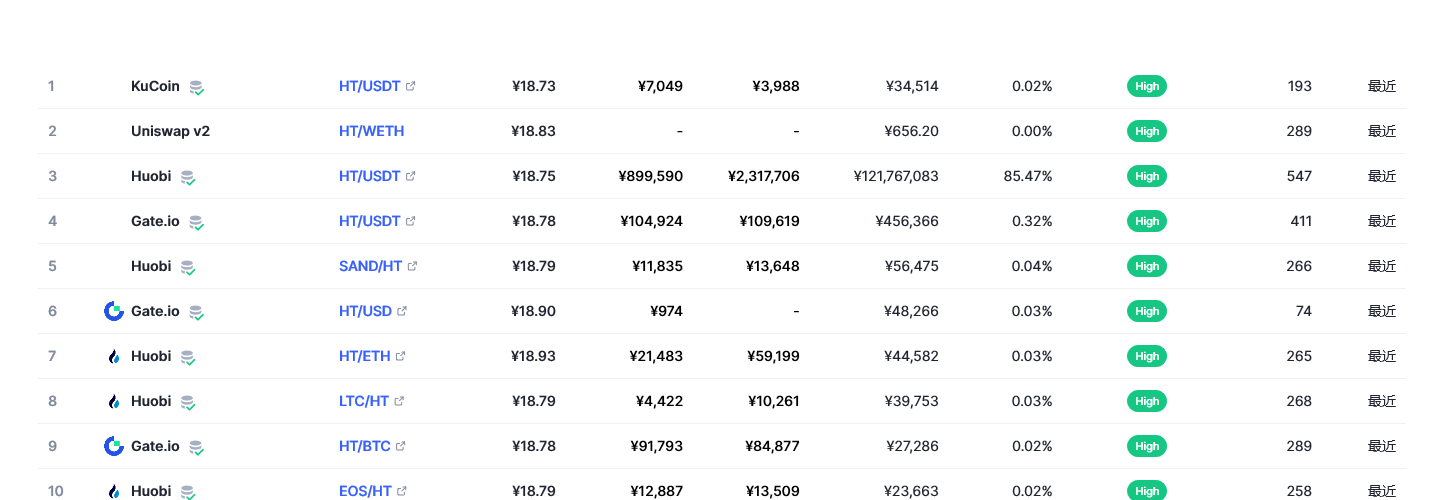
Task: Click the Gate.io logo in row 6
Action: click(x=114, y=311)
